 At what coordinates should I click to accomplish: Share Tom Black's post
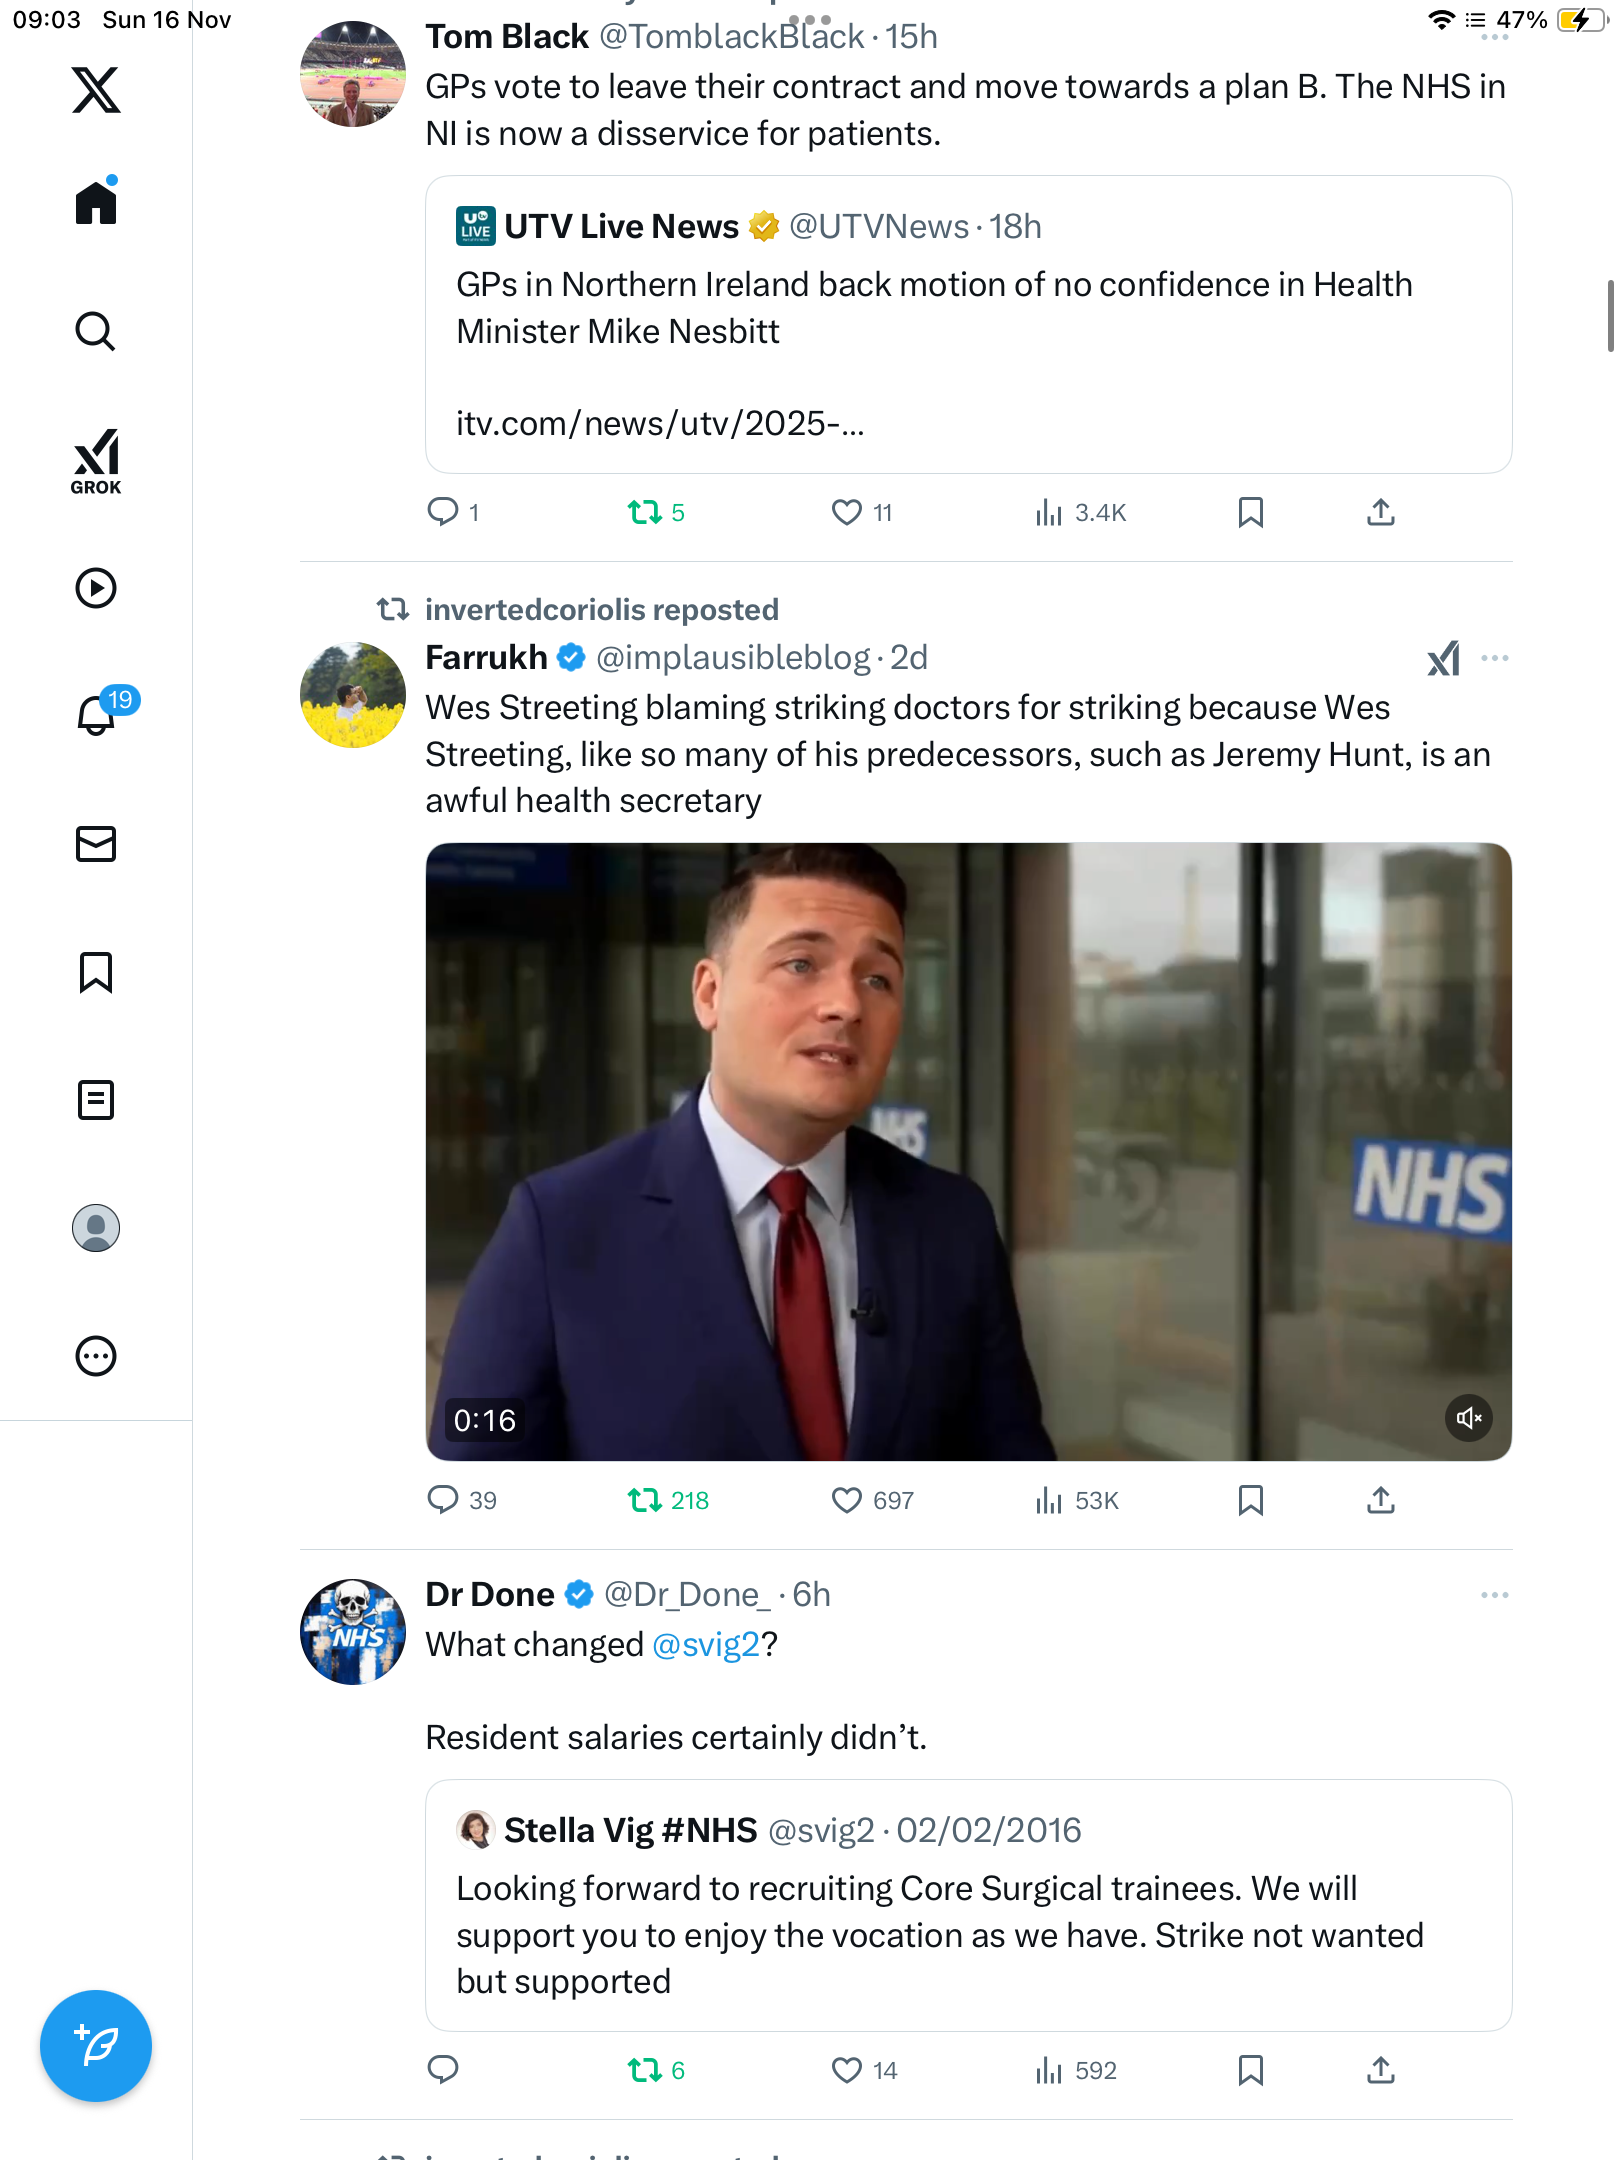pos(1380,512)
